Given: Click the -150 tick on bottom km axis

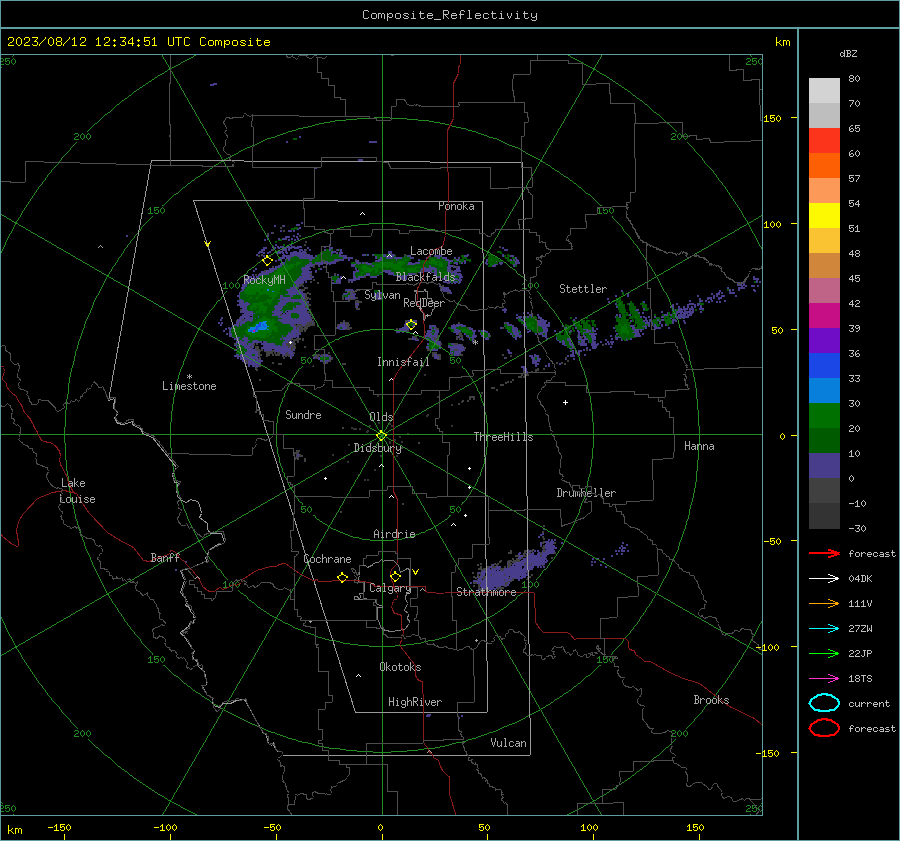Looking at the screenshot, I should (x=60, y=827).
